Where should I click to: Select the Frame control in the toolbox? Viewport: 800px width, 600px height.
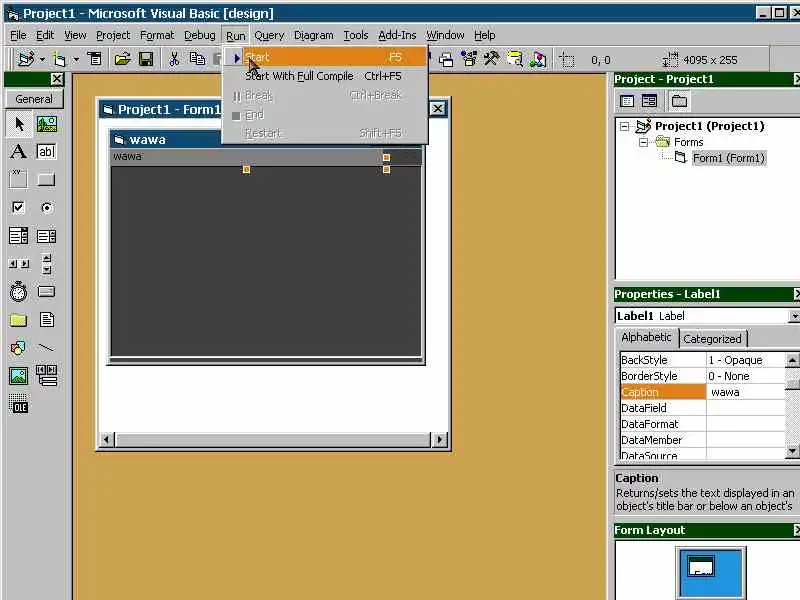(x=18, y=180)
